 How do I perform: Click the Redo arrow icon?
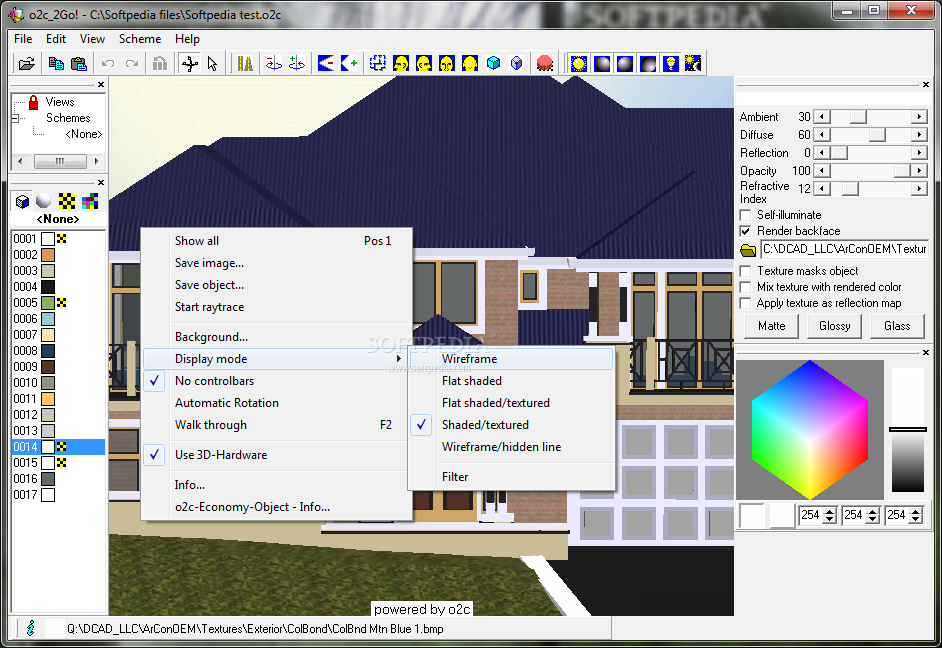[132, 63]
